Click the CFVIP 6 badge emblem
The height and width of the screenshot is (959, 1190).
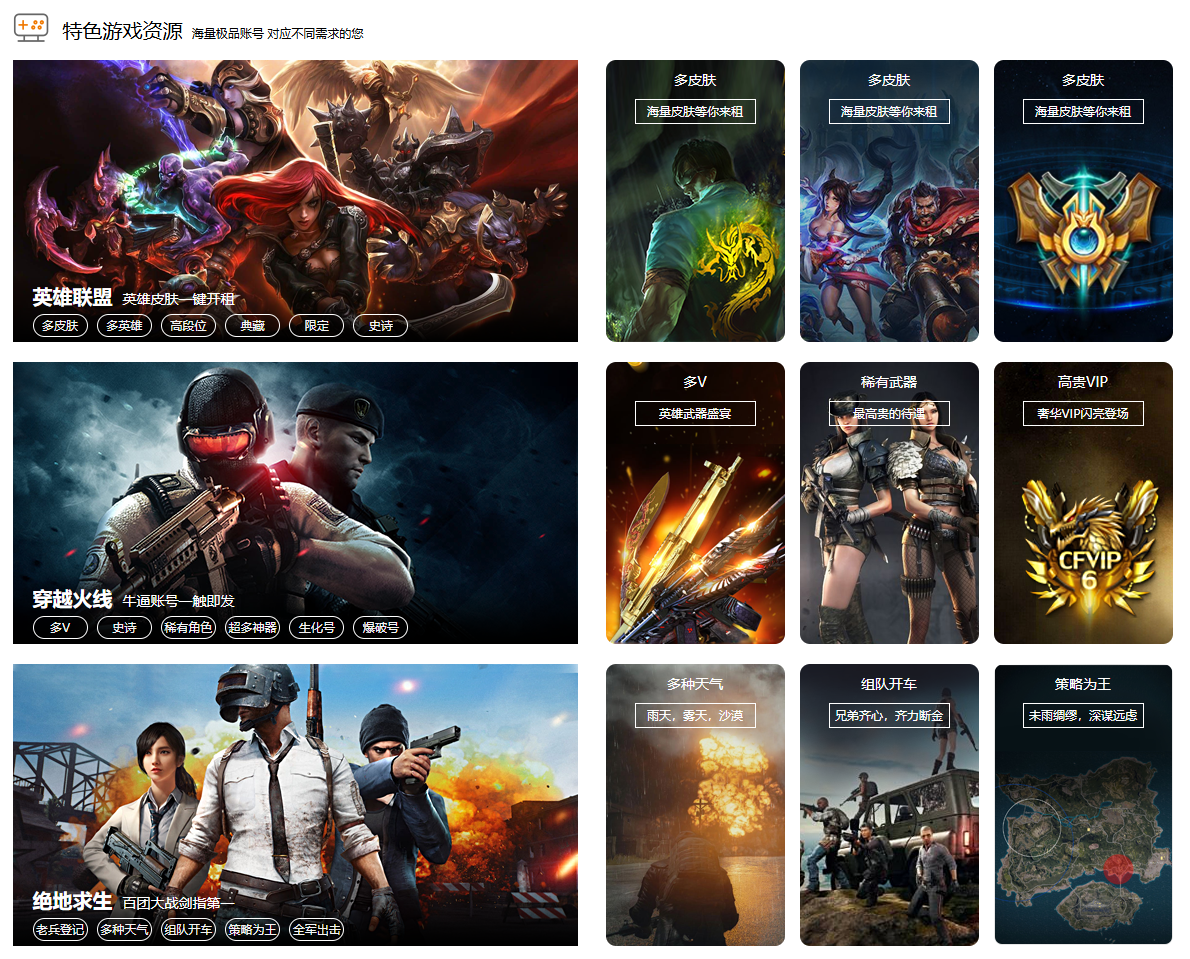tap(1090, 548)
